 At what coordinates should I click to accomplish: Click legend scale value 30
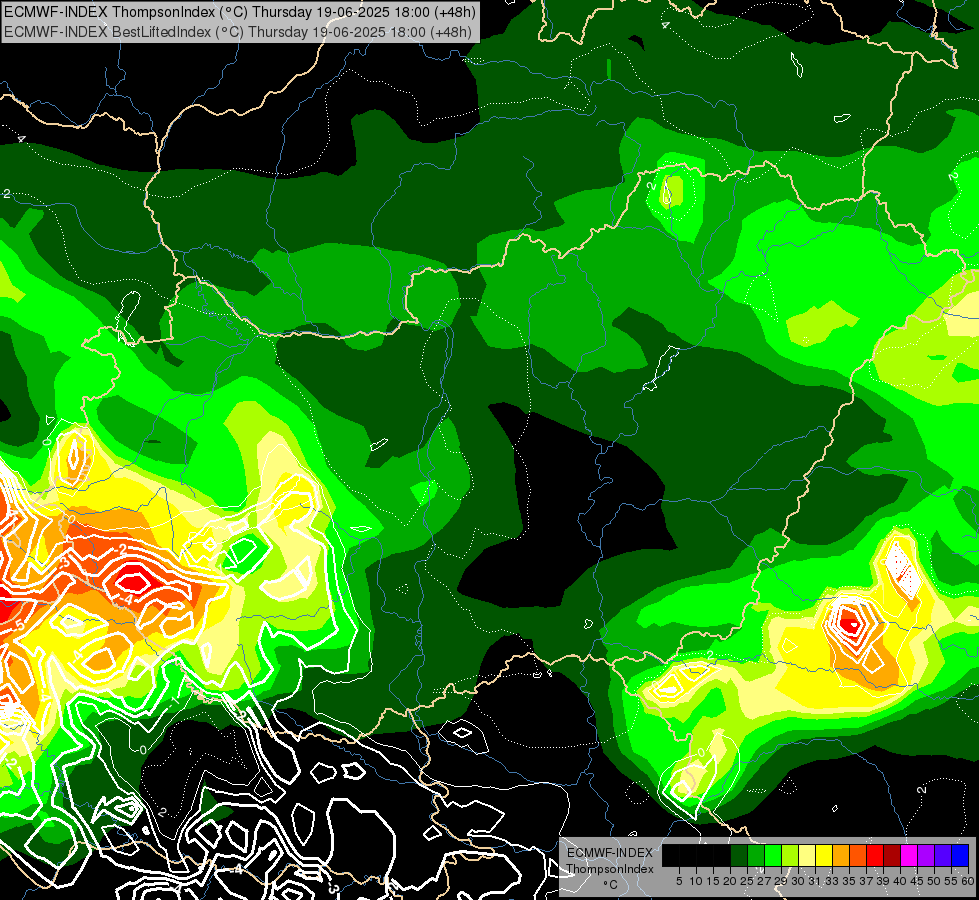click(x=797, y=881)
